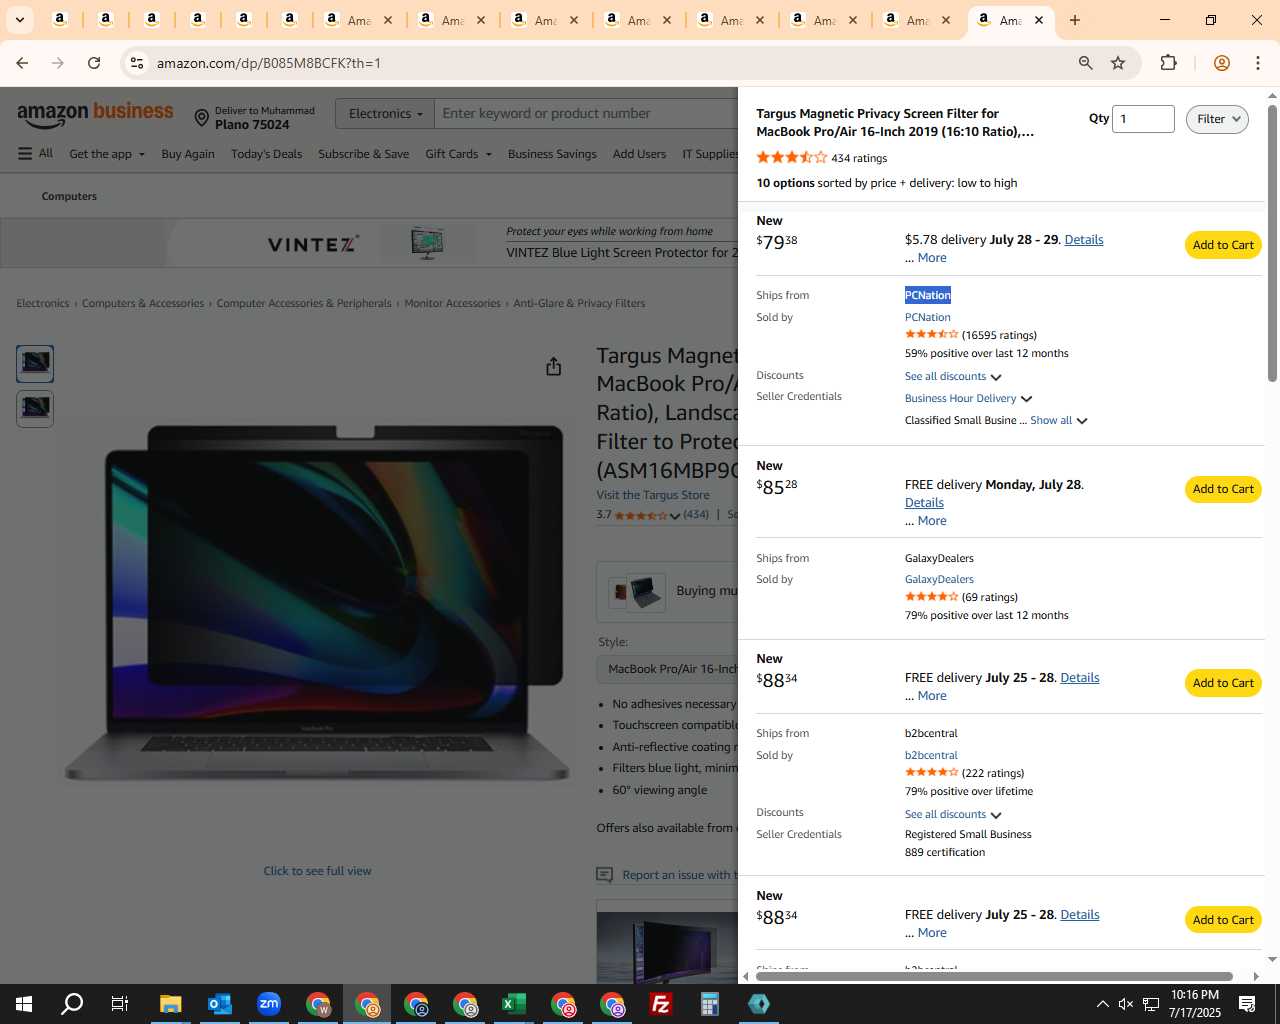Open the Chrome profile icon
Image resolution: width=1280 pixels, height=1024 pixels.
click(1221, 63)
